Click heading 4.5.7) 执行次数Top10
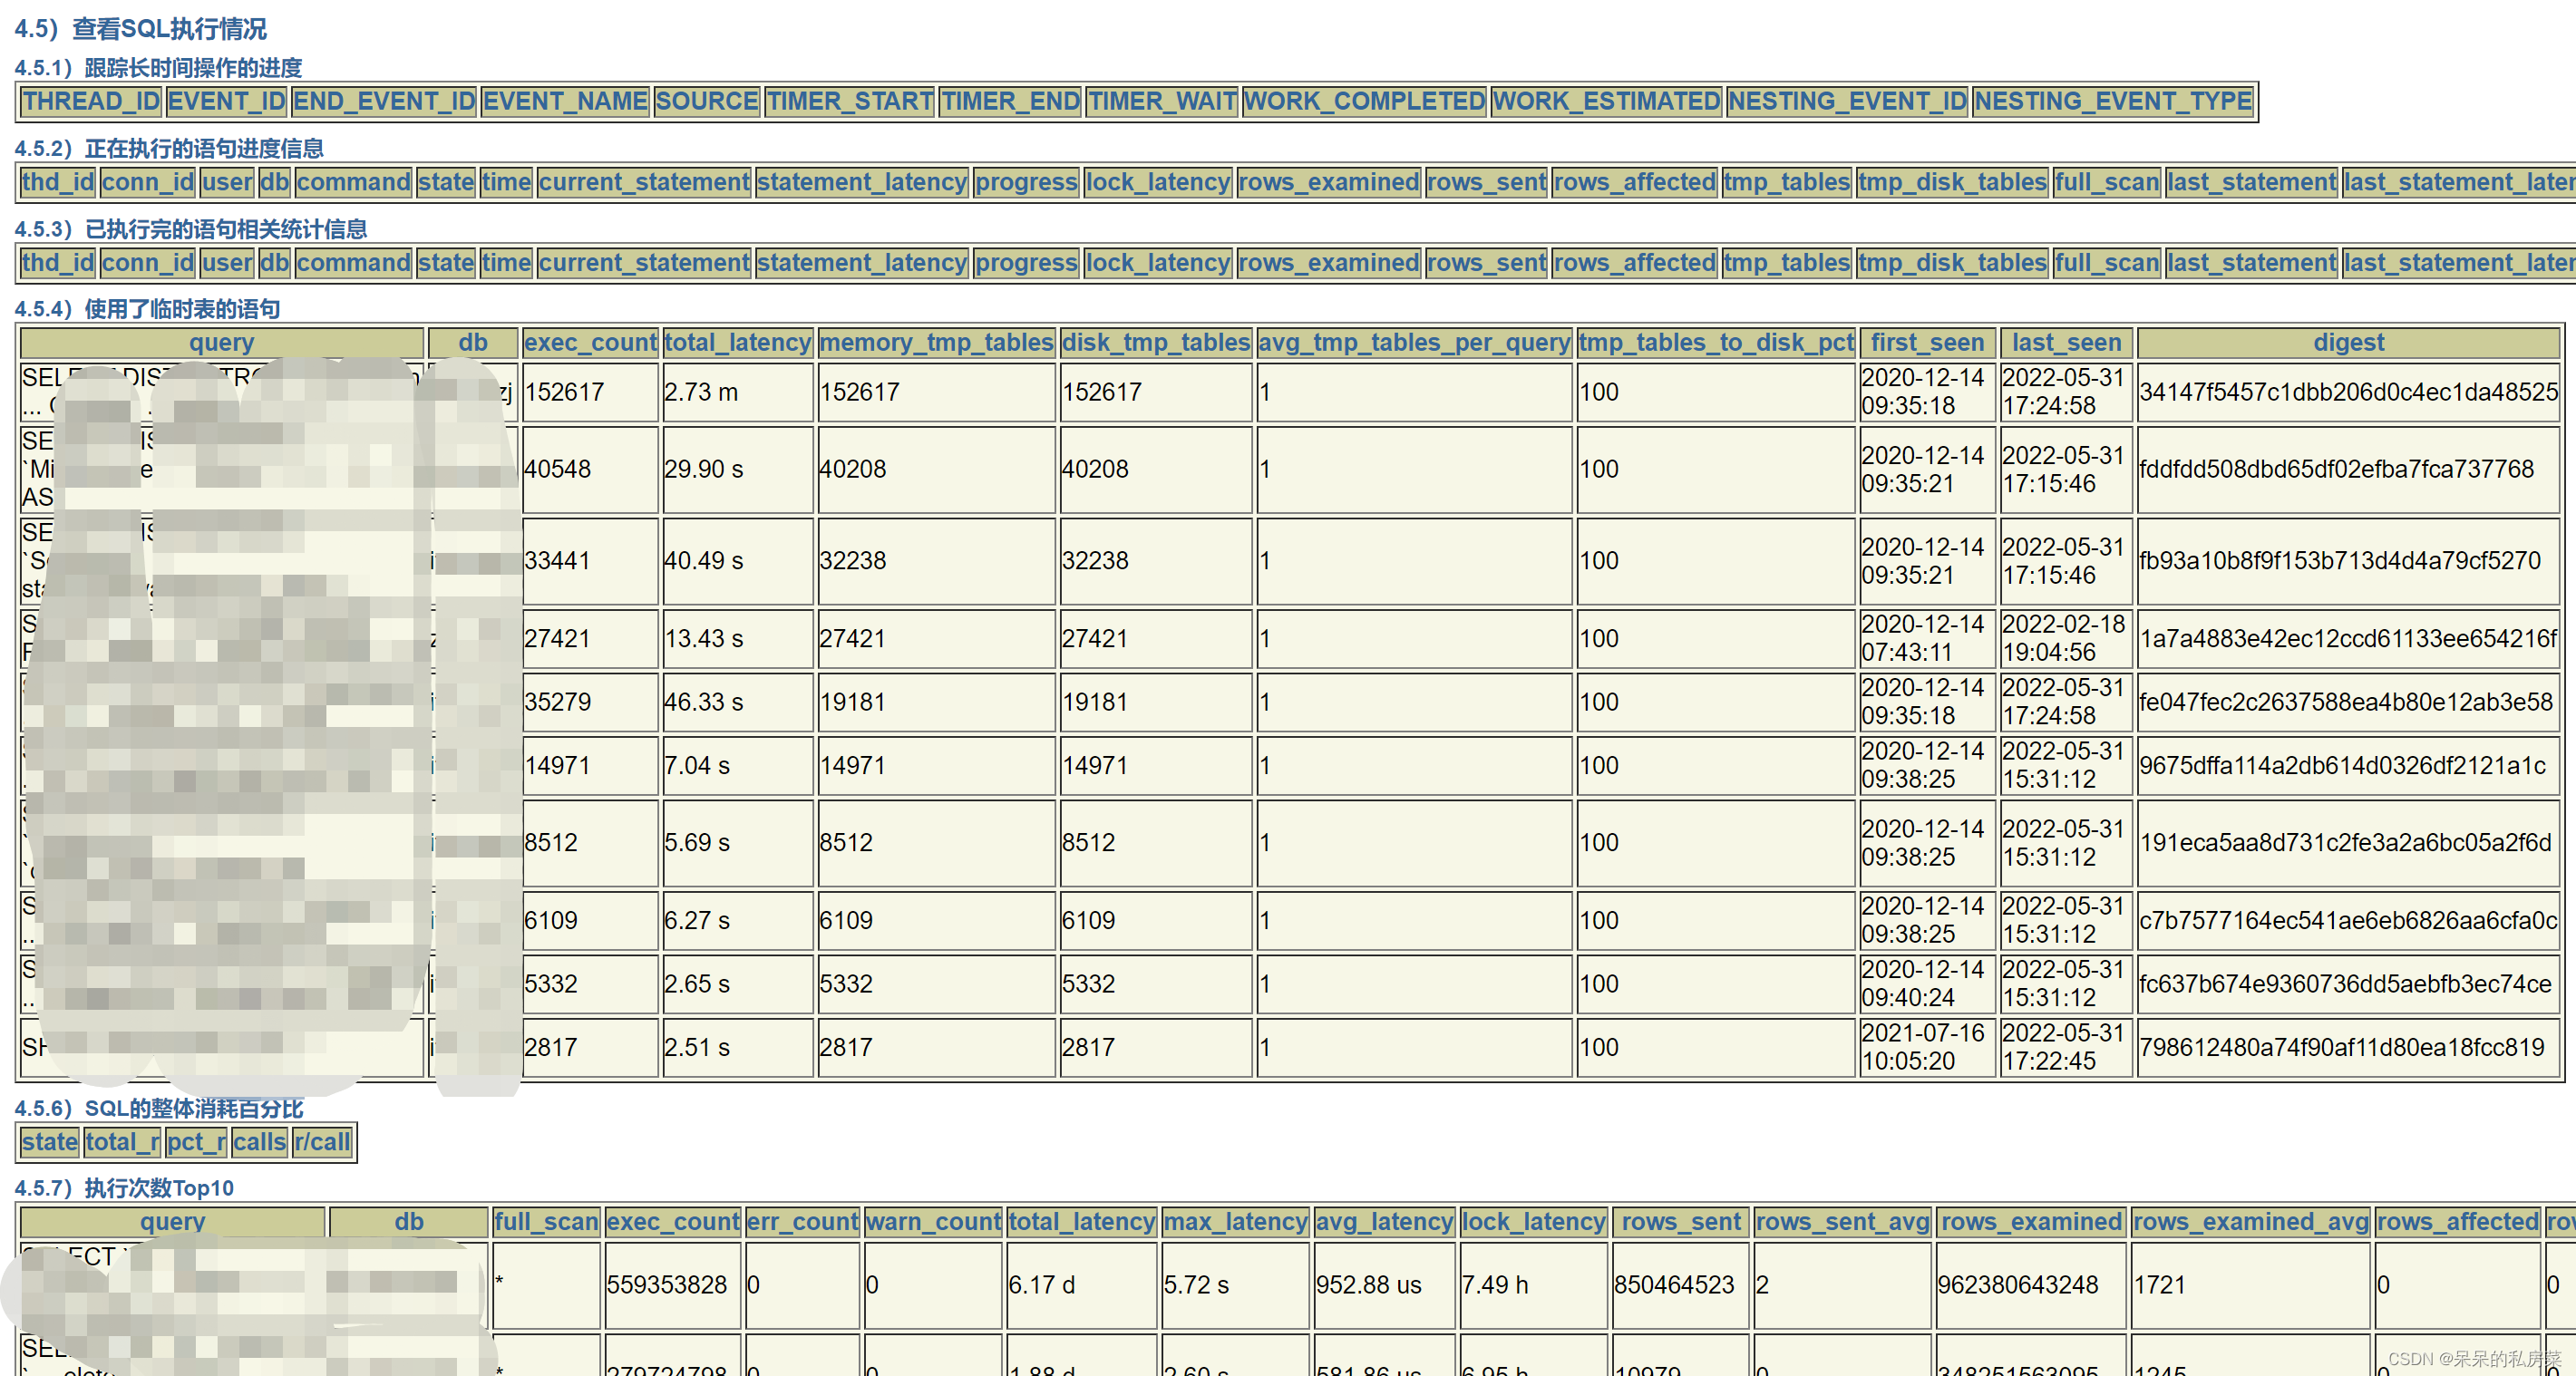Viewport: 2576px width, 1376px height. pos(124,1188)
